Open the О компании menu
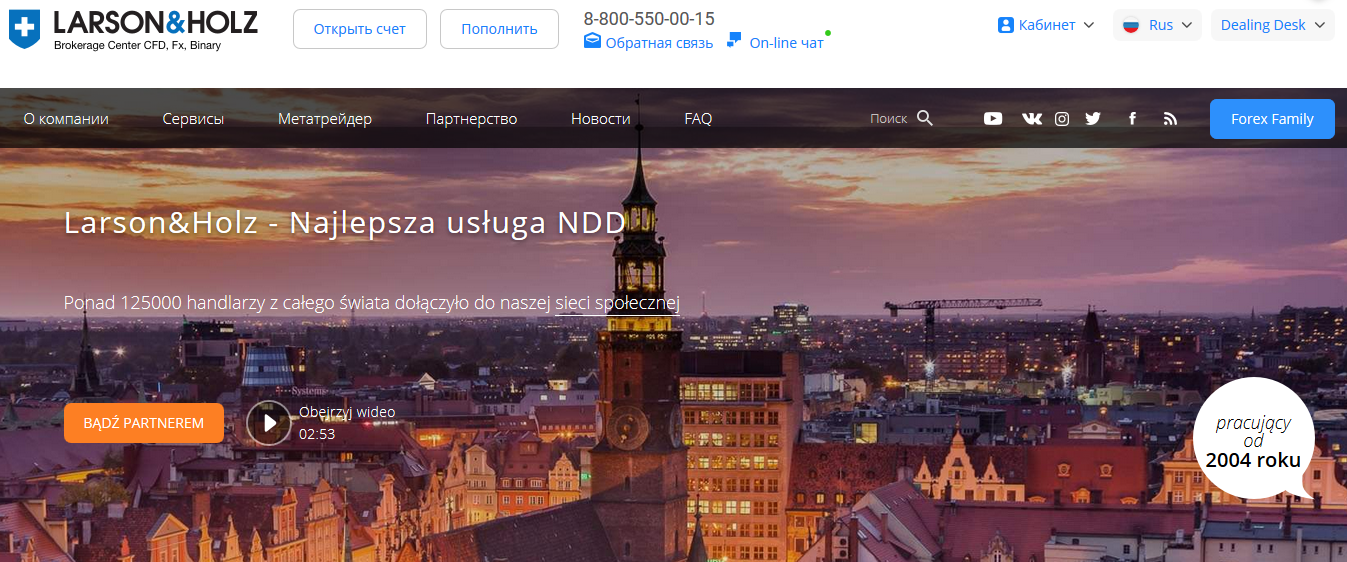The image size is (1347, 562). pos(66,118)
